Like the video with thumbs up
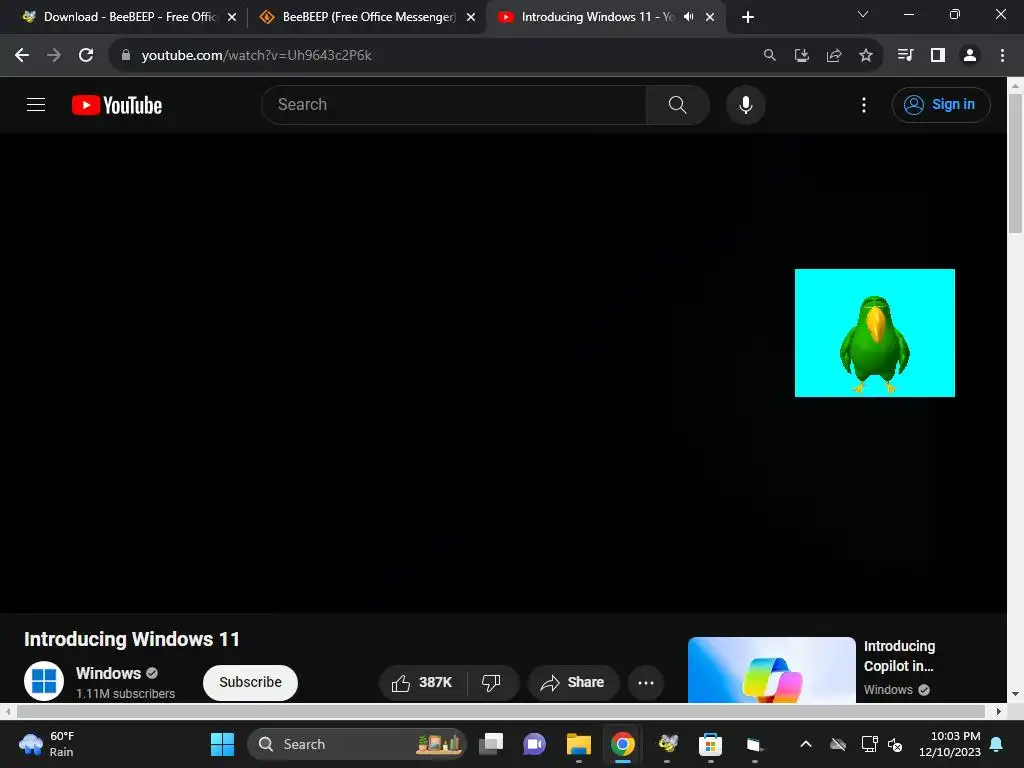The width and height of the screenshot is (1024, 768). (422, 682)
